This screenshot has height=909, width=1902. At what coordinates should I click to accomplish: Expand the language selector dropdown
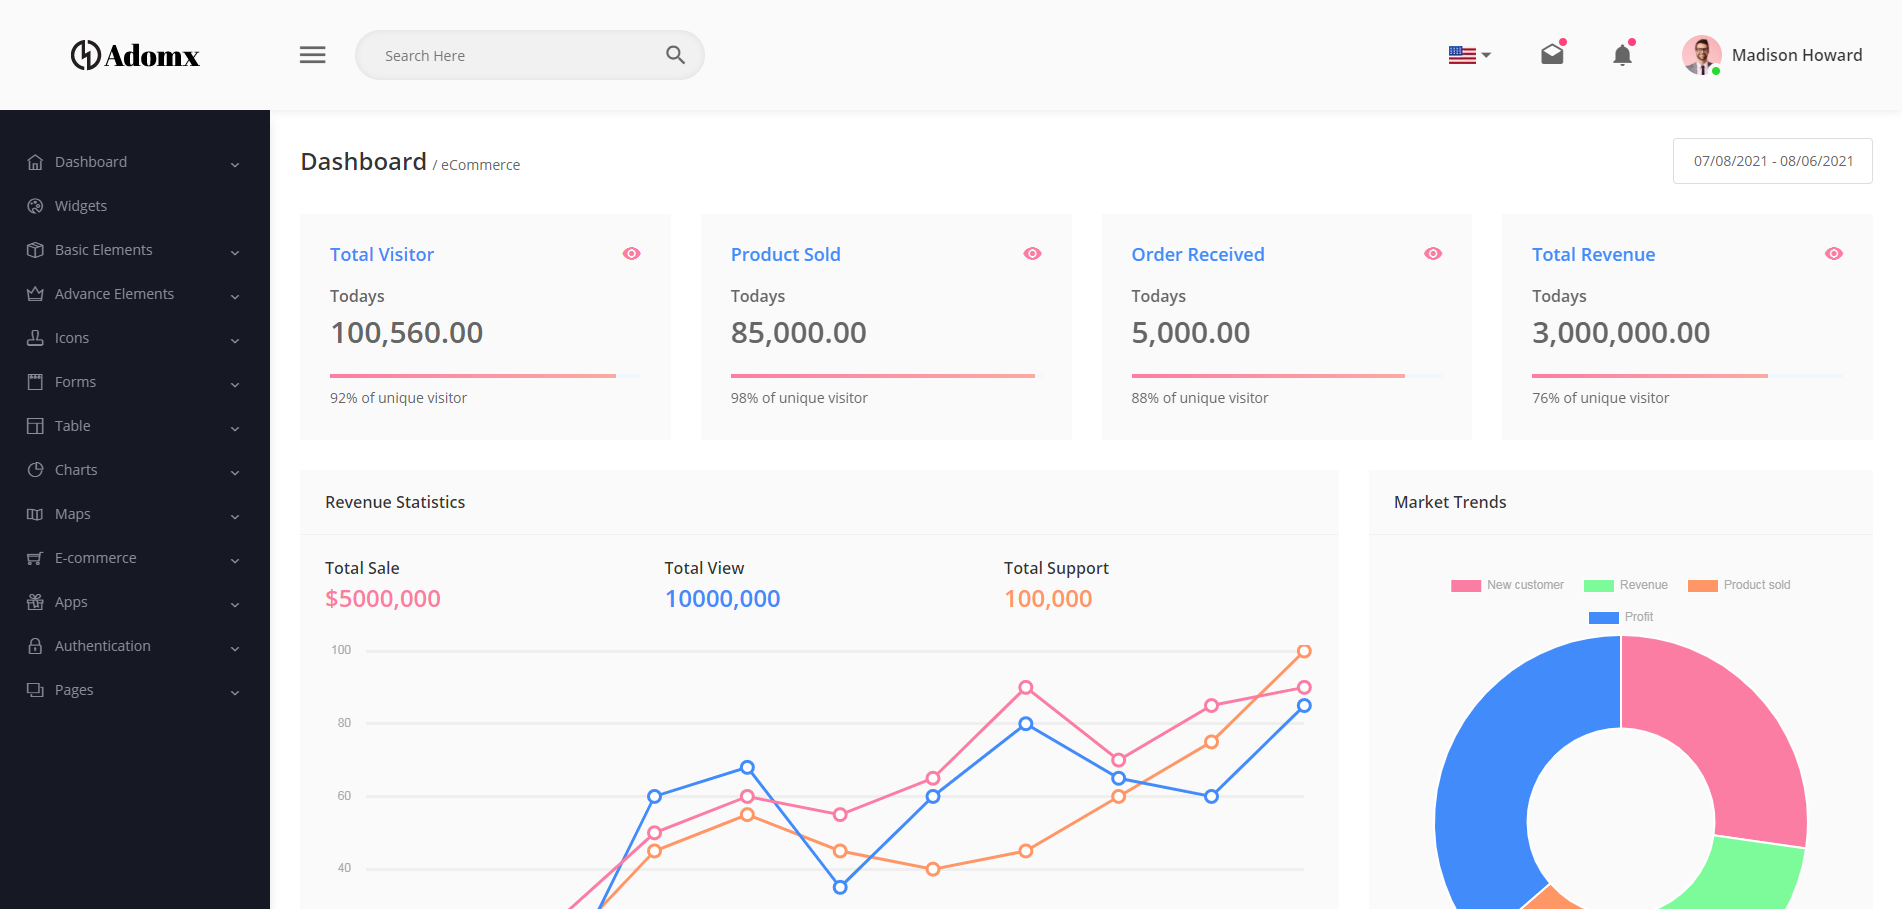coord(1468,55)
